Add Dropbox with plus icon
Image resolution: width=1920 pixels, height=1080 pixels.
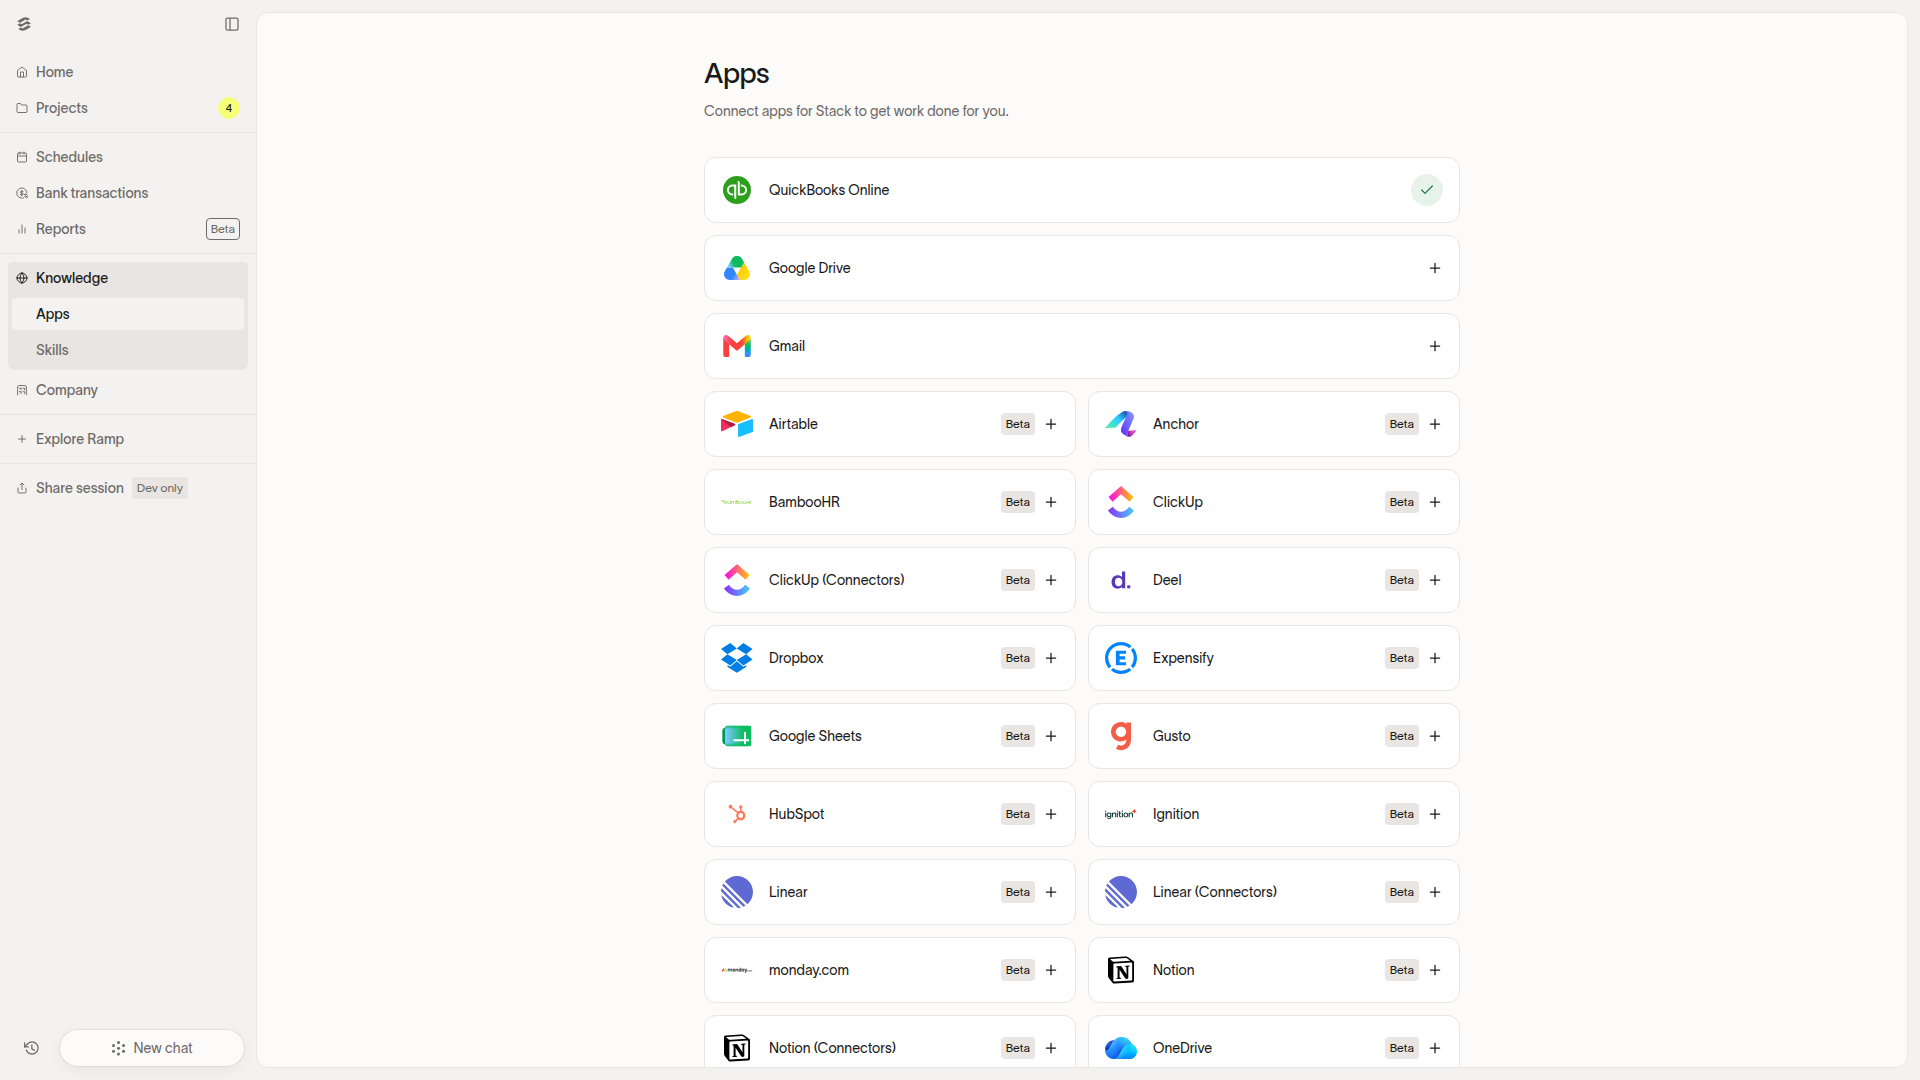1051,658
